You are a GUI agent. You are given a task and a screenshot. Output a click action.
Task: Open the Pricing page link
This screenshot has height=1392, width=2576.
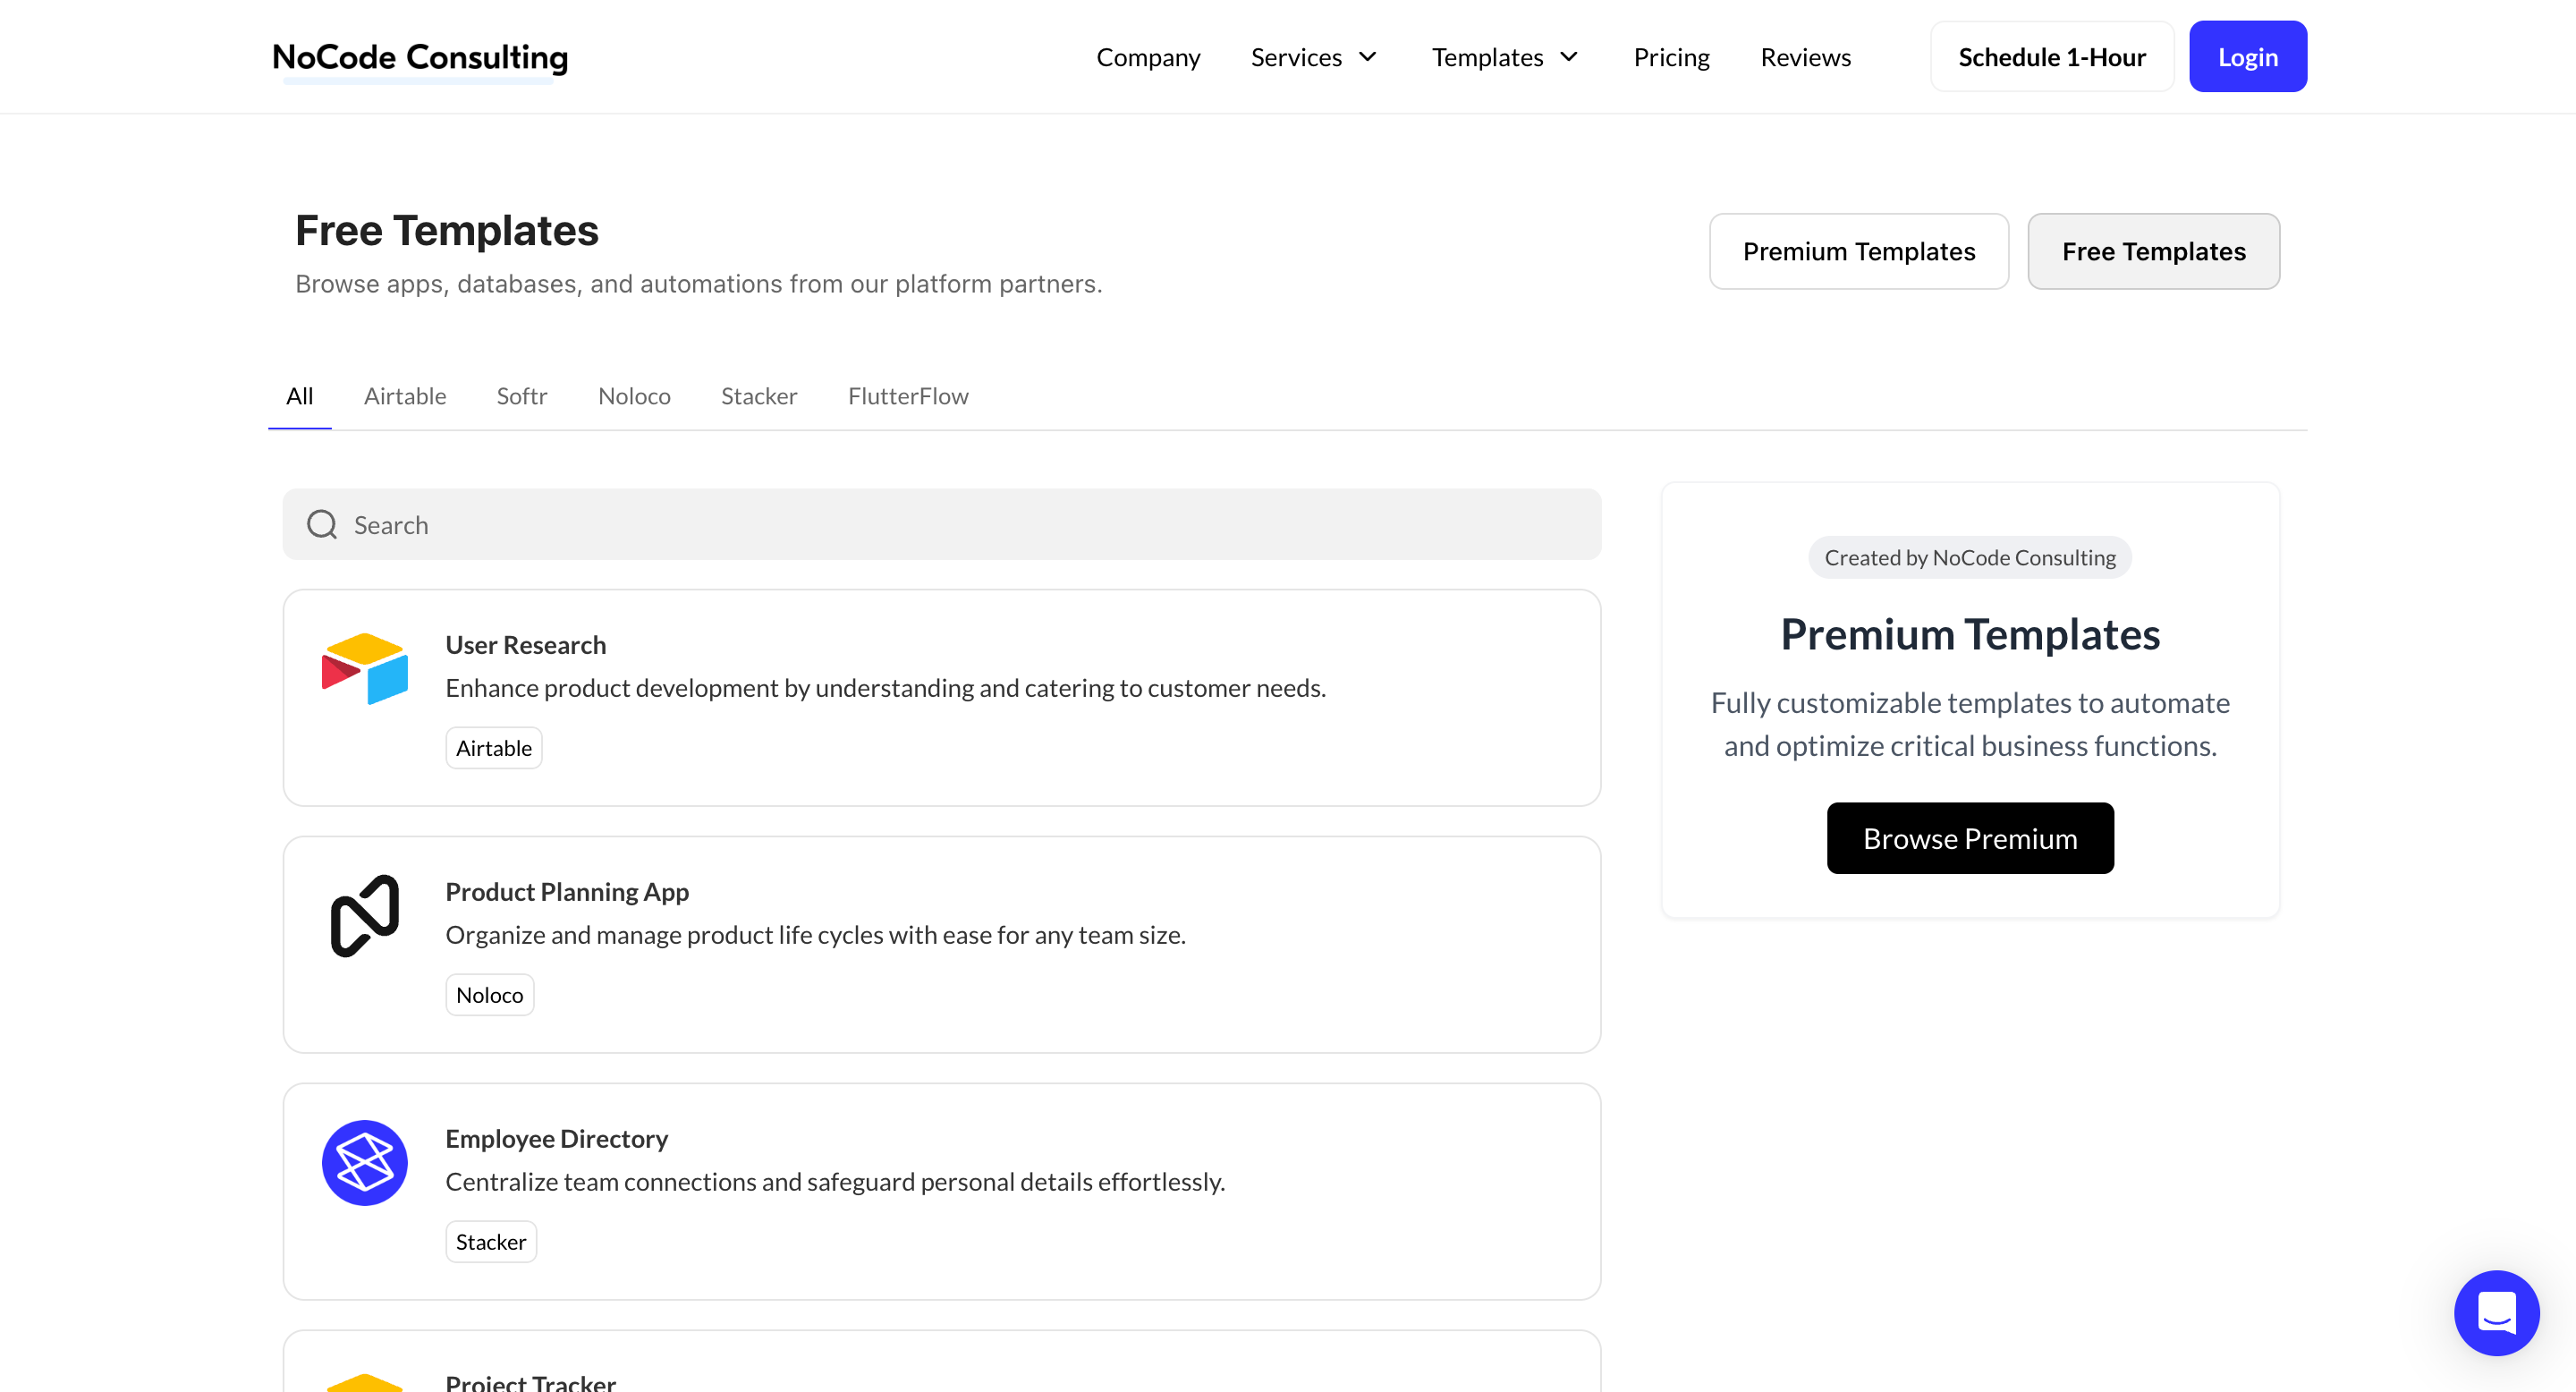coord(1671,58)
